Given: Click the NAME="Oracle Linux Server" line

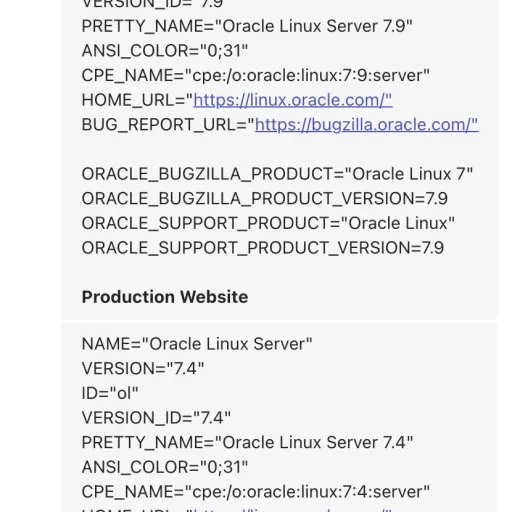Looking at the screenshot, I should (197, 344).
